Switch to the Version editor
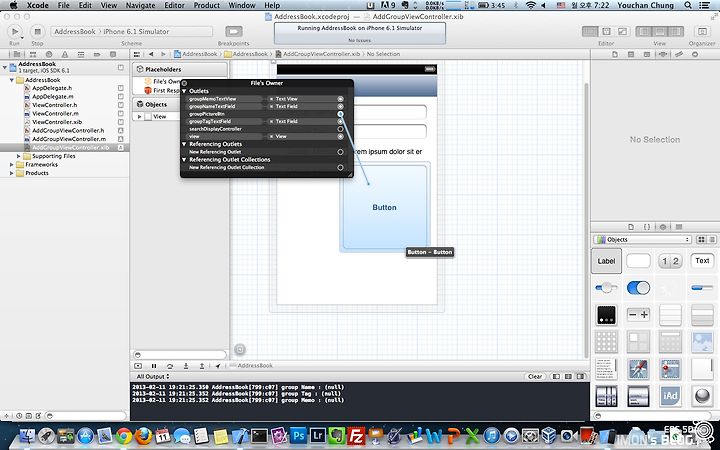 (622, 31)
